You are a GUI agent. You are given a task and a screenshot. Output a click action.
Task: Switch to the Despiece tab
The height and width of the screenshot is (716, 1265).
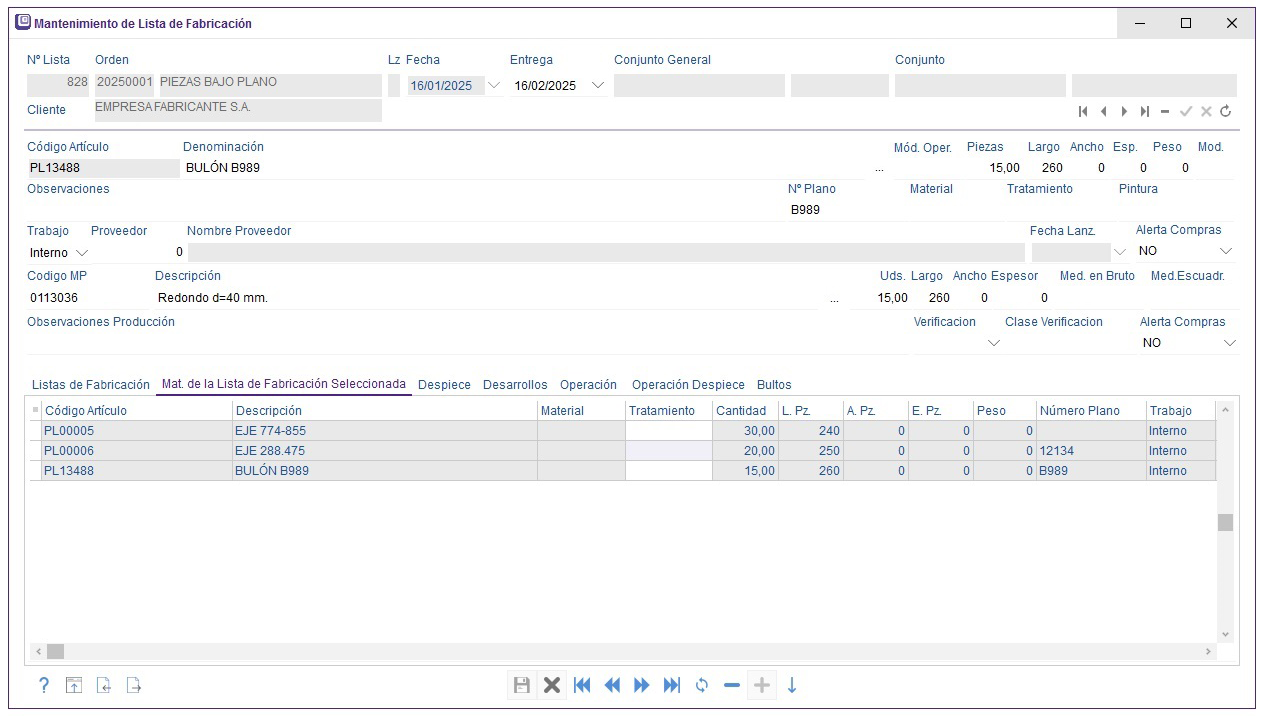coord(444,385)
